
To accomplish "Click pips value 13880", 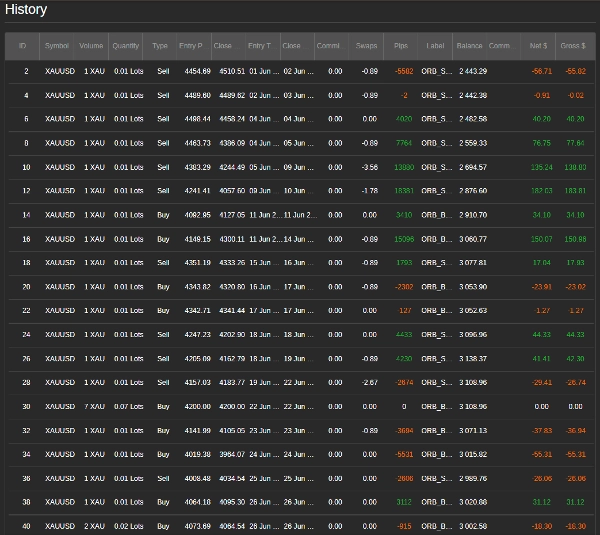I will point(404,167).
